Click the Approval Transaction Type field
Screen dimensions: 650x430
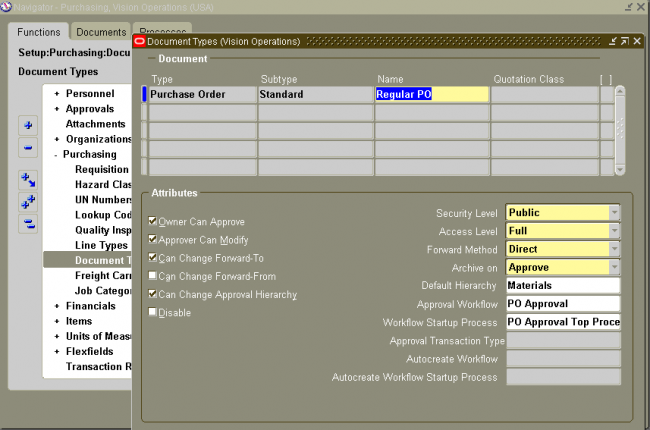(x=563, y=340)
